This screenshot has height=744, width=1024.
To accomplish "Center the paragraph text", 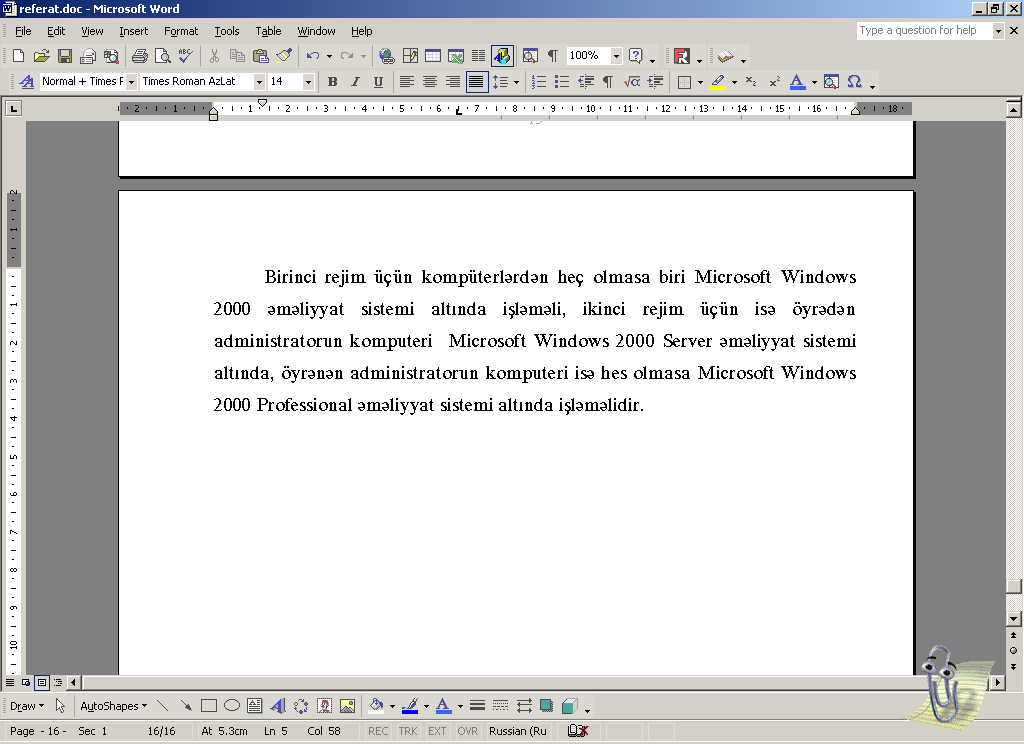I will point(429,82).
